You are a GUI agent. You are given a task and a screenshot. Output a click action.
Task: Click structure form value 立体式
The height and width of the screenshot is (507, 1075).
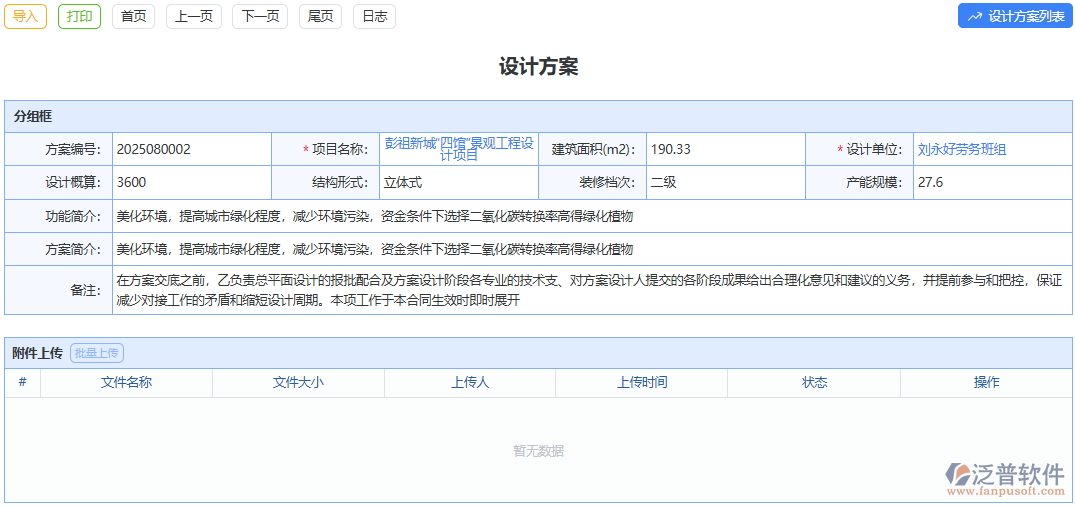[x=402, y=182]
